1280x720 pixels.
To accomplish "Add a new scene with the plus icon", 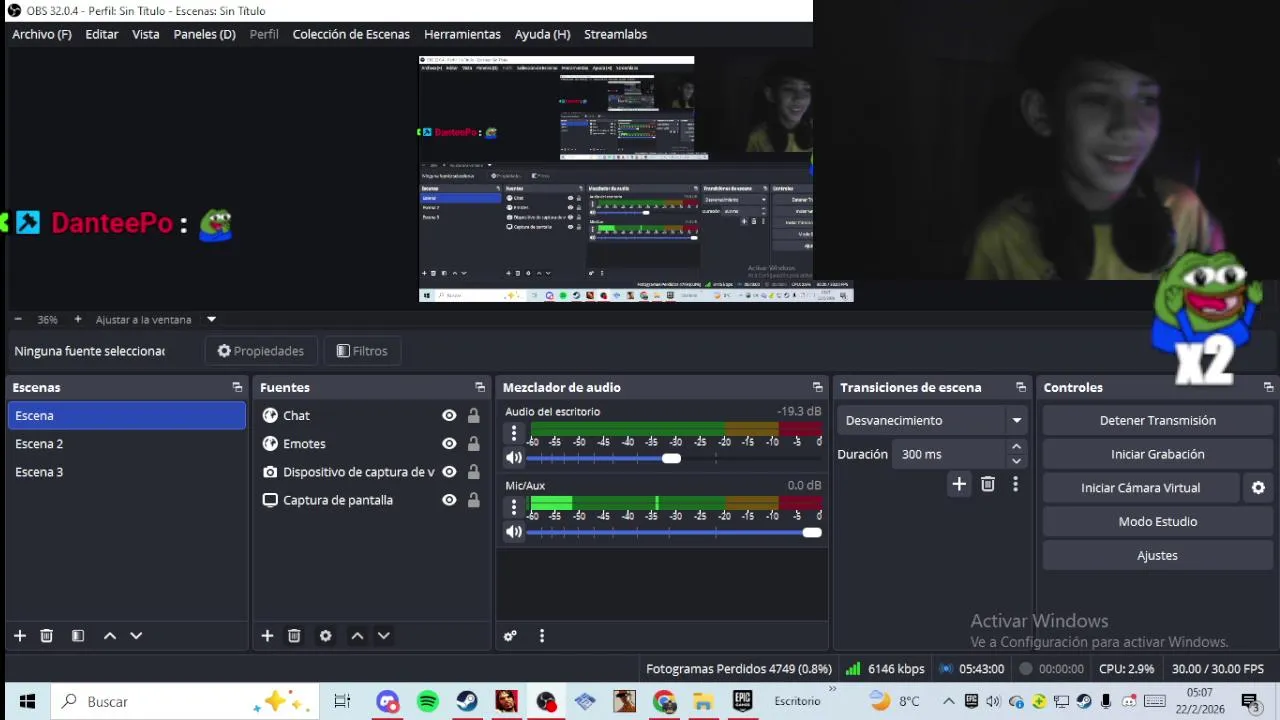I will (x=19, y=636).
